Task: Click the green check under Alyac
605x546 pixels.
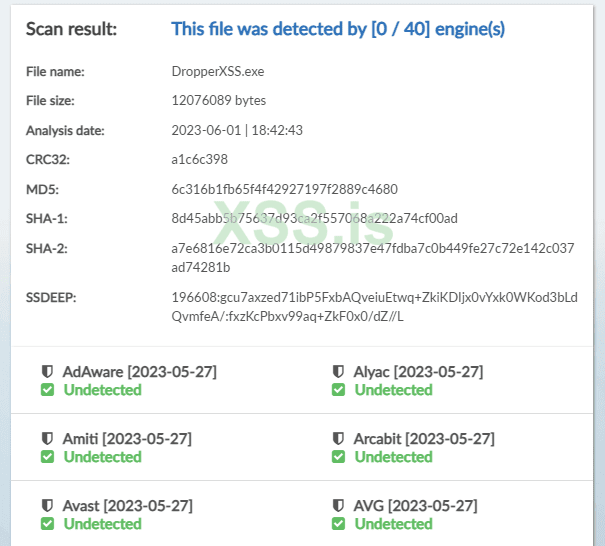Action: pyautogui.click(x=338, y=390)
